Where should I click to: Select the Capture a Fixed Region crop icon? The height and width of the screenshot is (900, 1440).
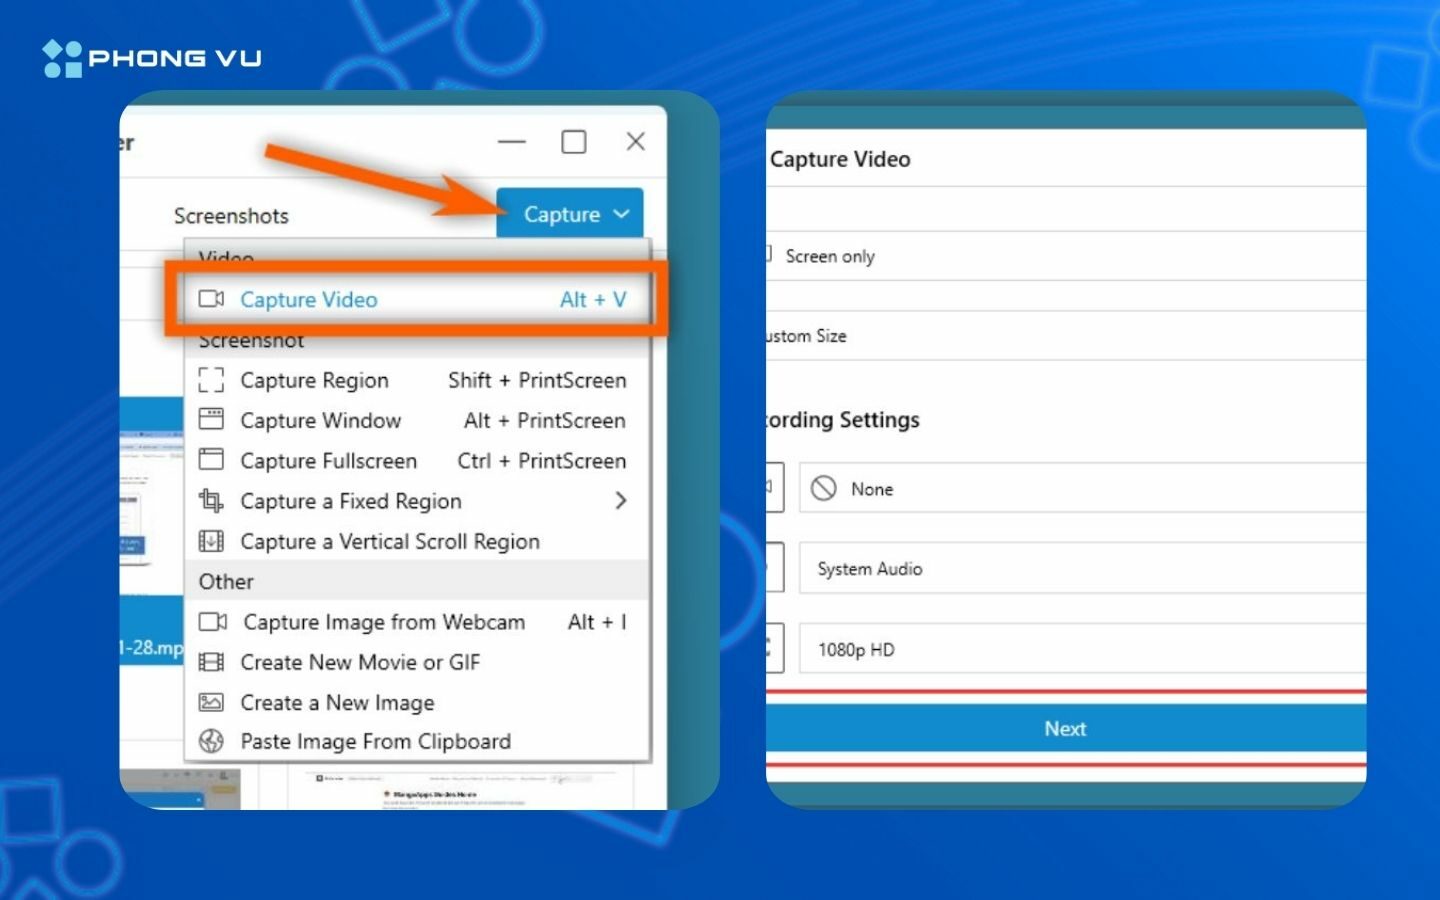(211, 500)
